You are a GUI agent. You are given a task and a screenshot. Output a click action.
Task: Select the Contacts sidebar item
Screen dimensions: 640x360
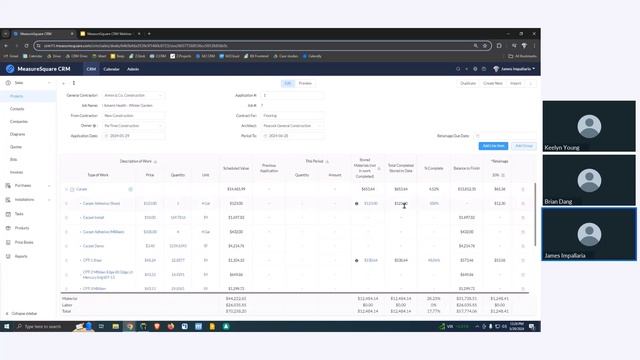(x=28, y=109)
